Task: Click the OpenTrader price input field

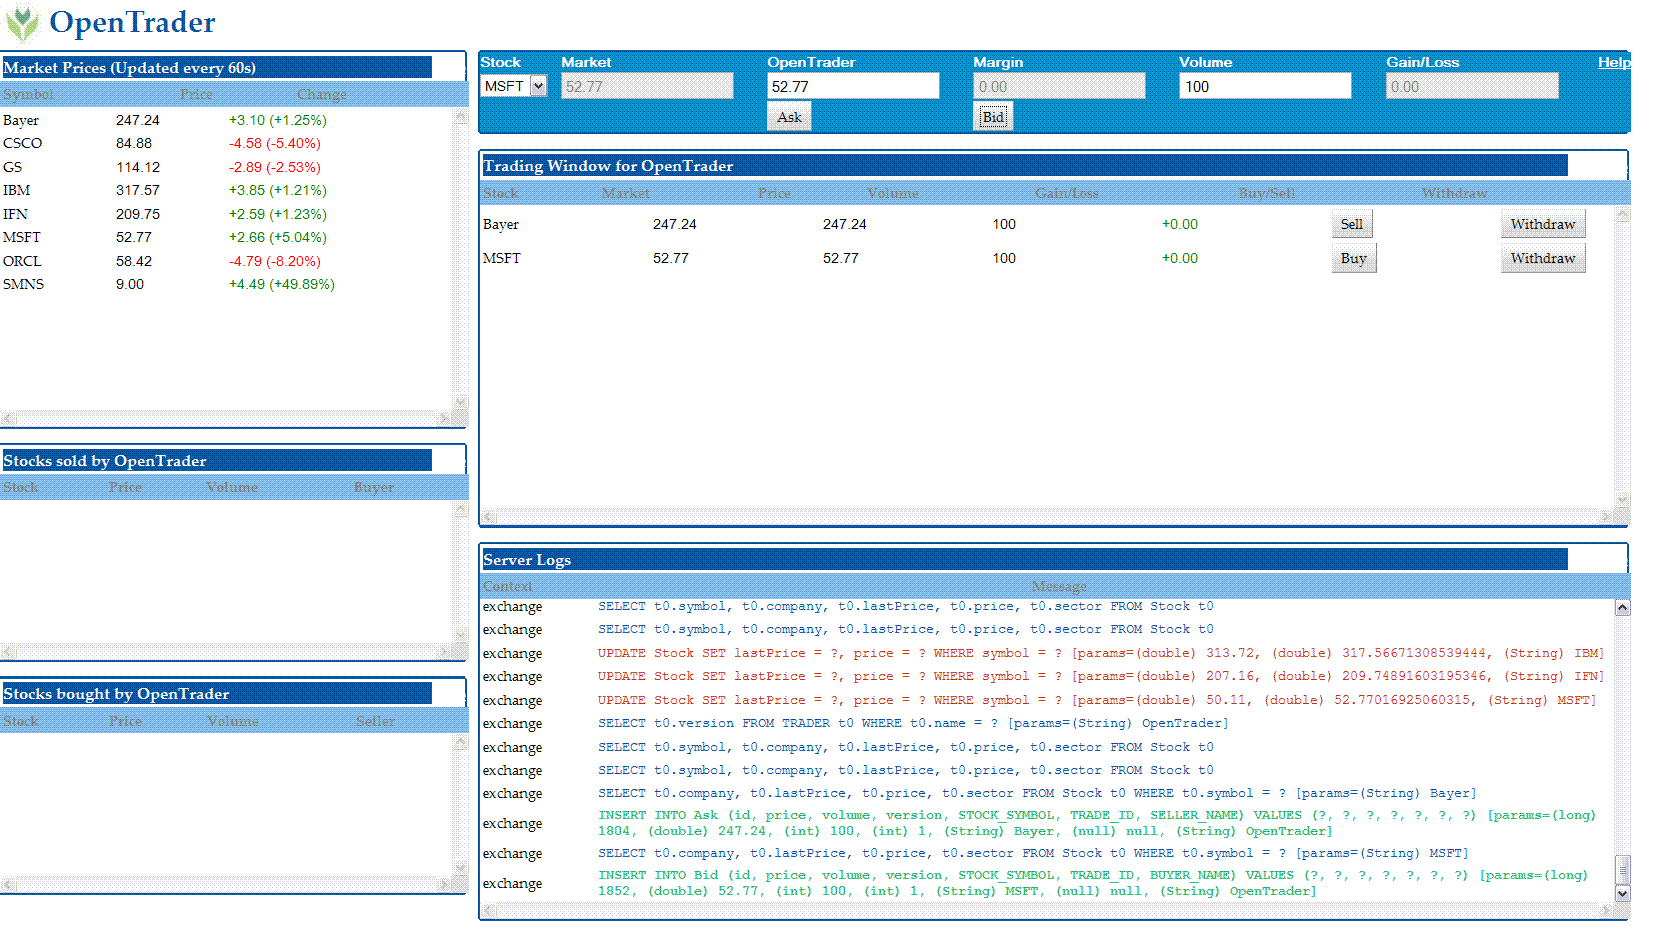Action: coord(852,85)
